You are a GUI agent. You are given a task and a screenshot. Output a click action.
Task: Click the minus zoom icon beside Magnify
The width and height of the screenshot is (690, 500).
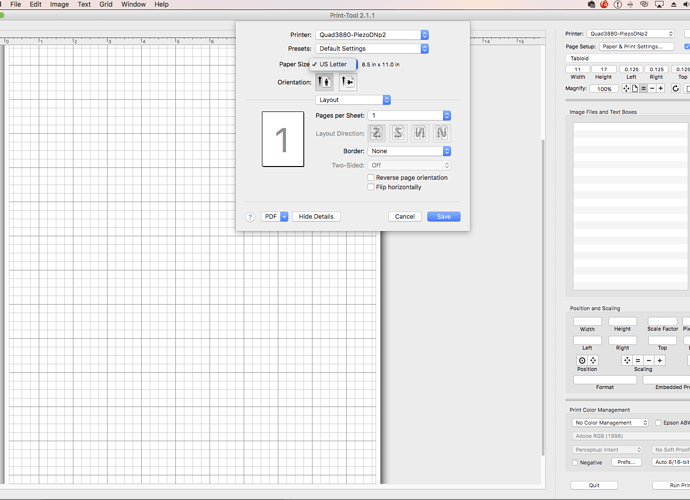point(652,88)
